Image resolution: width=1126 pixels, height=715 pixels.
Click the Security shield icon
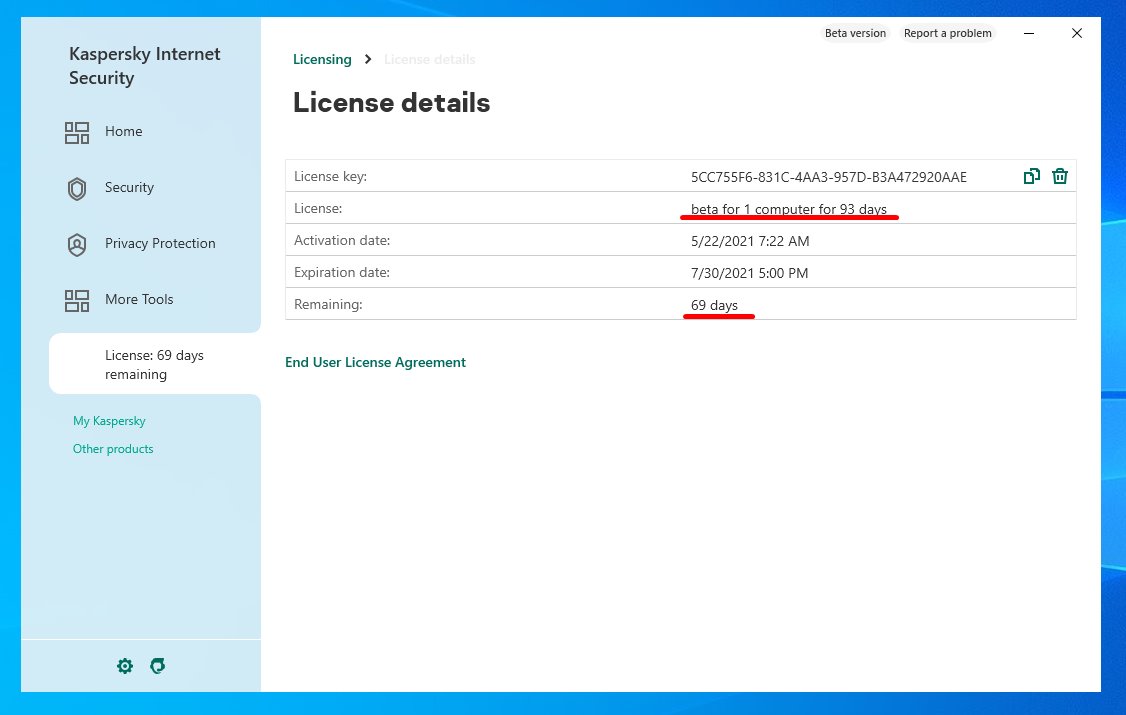(x=77, y=188)
